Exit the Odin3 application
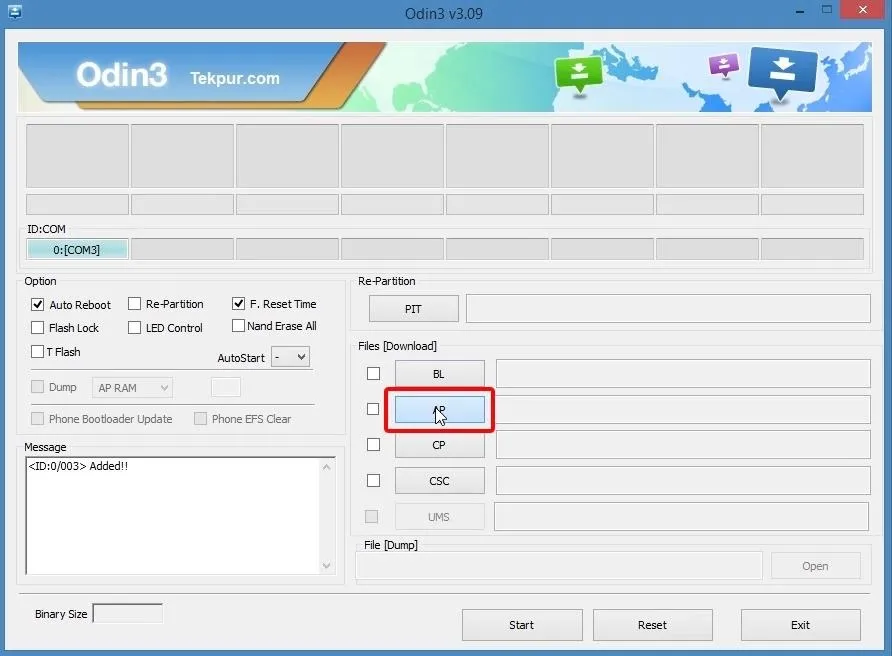The height and width of the screenshot is (656, 892). 800,625
